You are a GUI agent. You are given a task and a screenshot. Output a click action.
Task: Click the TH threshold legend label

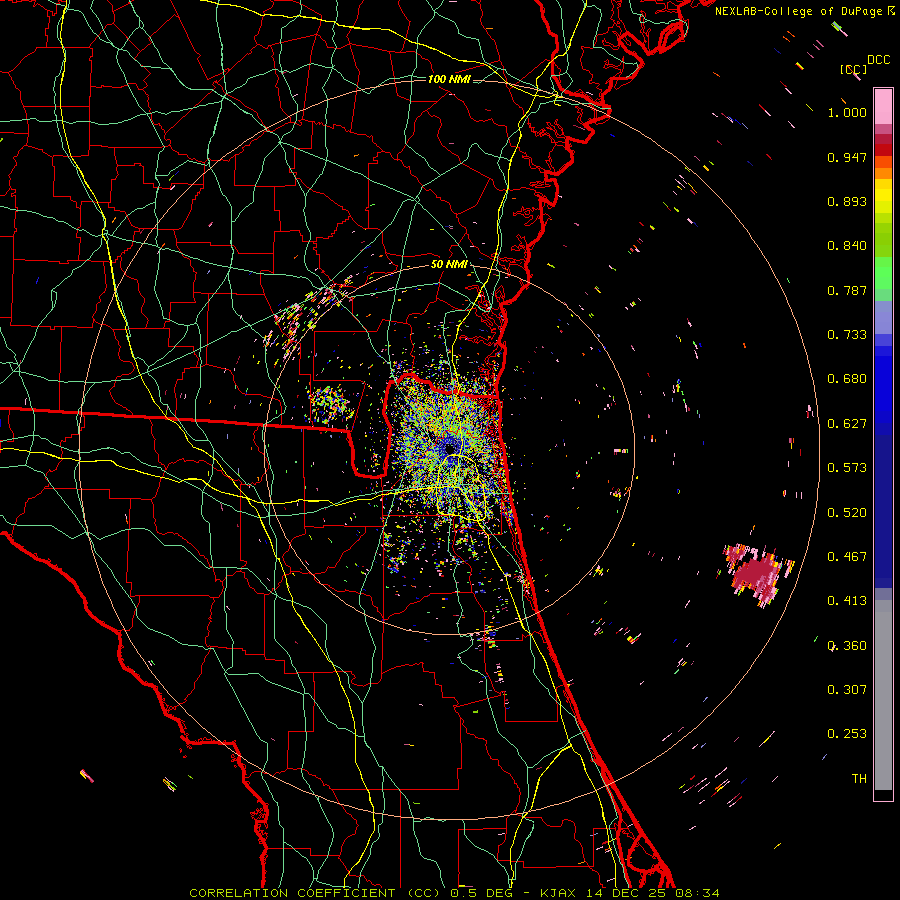pos(859,779)
